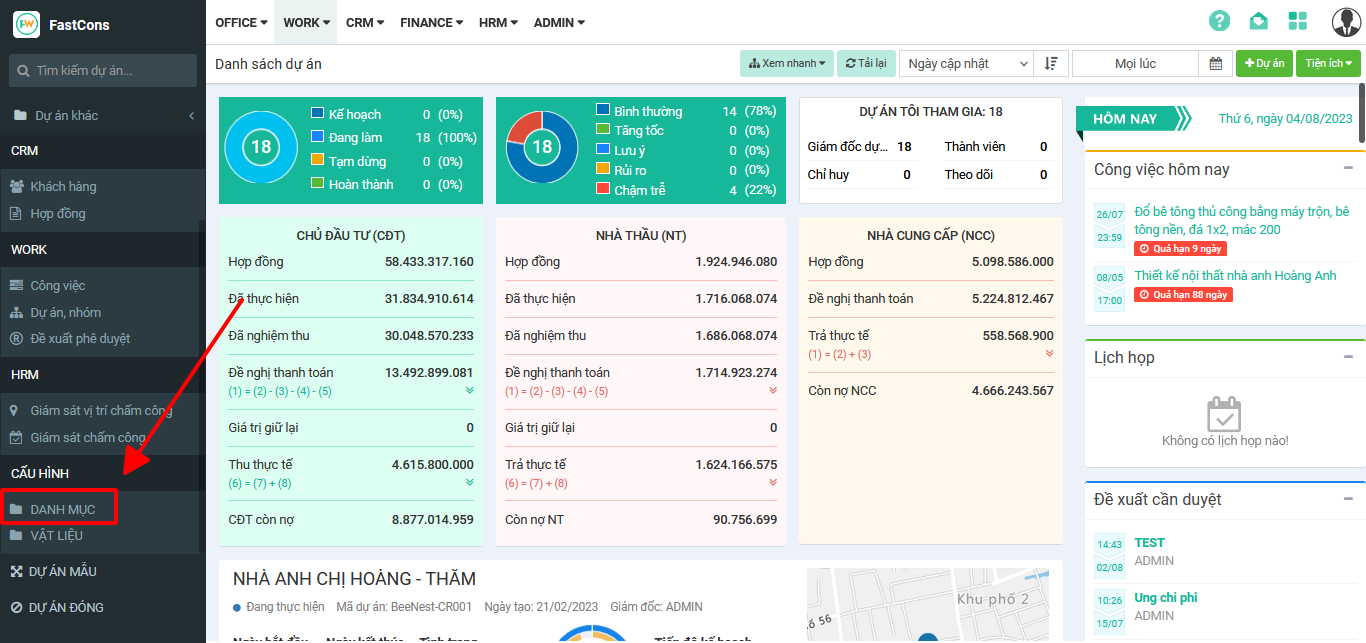This screenshot has width=1366, height=643.
Task: Click the FastCons logo icon
Action: click(26, 24)
